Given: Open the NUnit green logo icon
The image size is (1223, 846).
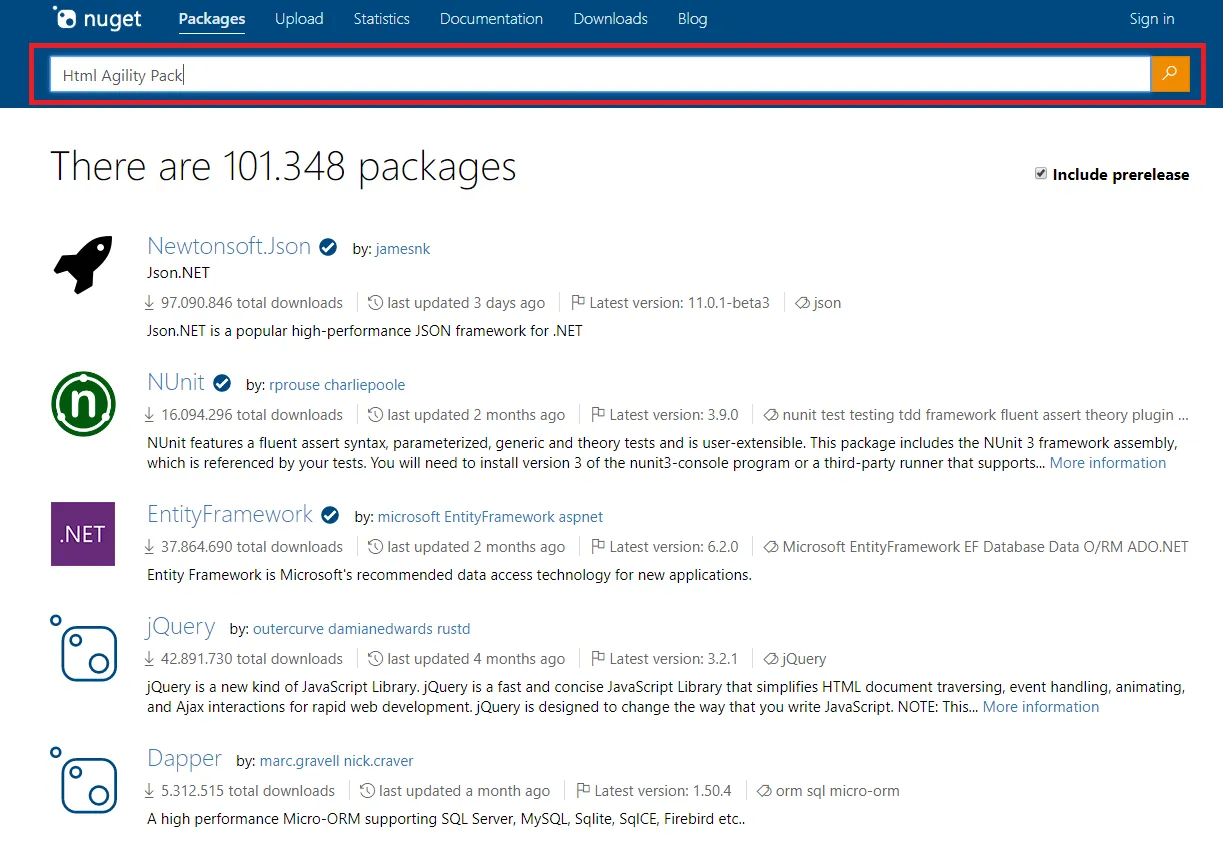Looking at the screenshot, I should 83,403.
